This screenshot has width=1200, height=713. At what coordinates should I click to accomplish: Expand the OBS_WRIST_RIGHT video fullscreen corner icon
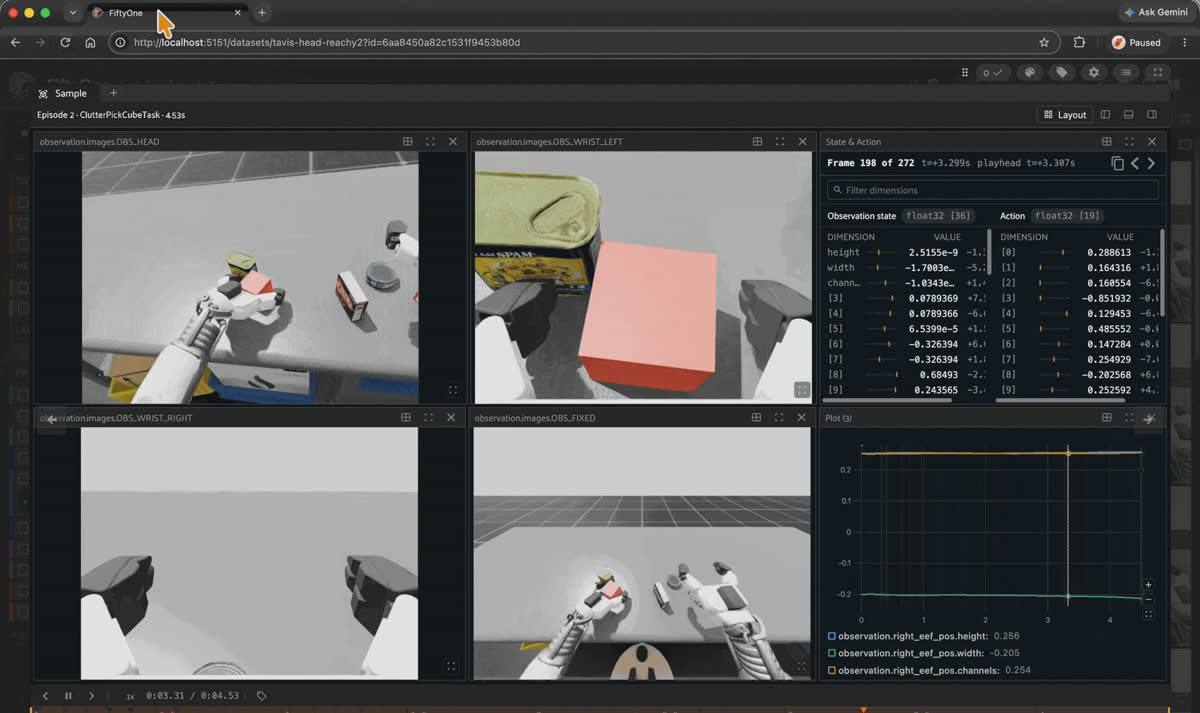pos(450,665)
